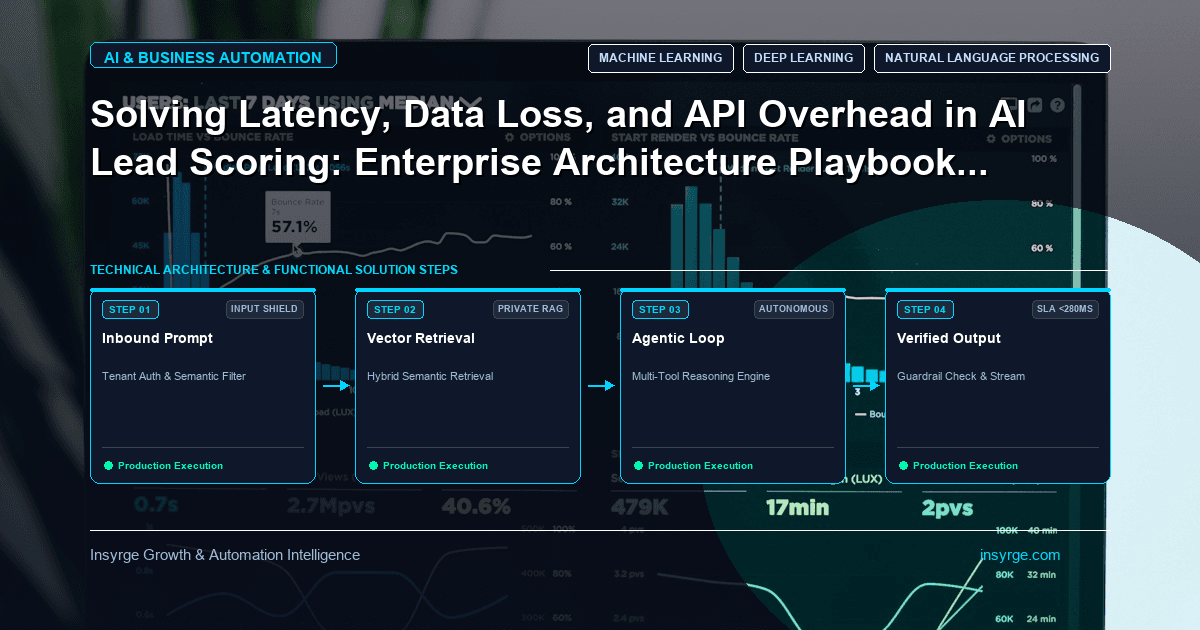1200x630 pixels.
Task: Select the 'Vector Retrieval' card title
Action: 421,338
